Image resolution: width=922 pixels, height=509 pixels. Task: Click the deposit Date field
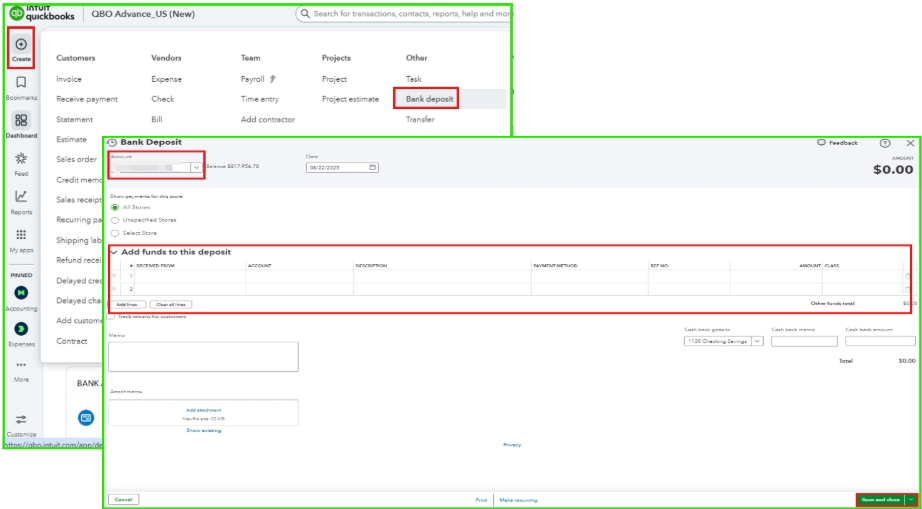pyautogui.click(x=341, y=167)
